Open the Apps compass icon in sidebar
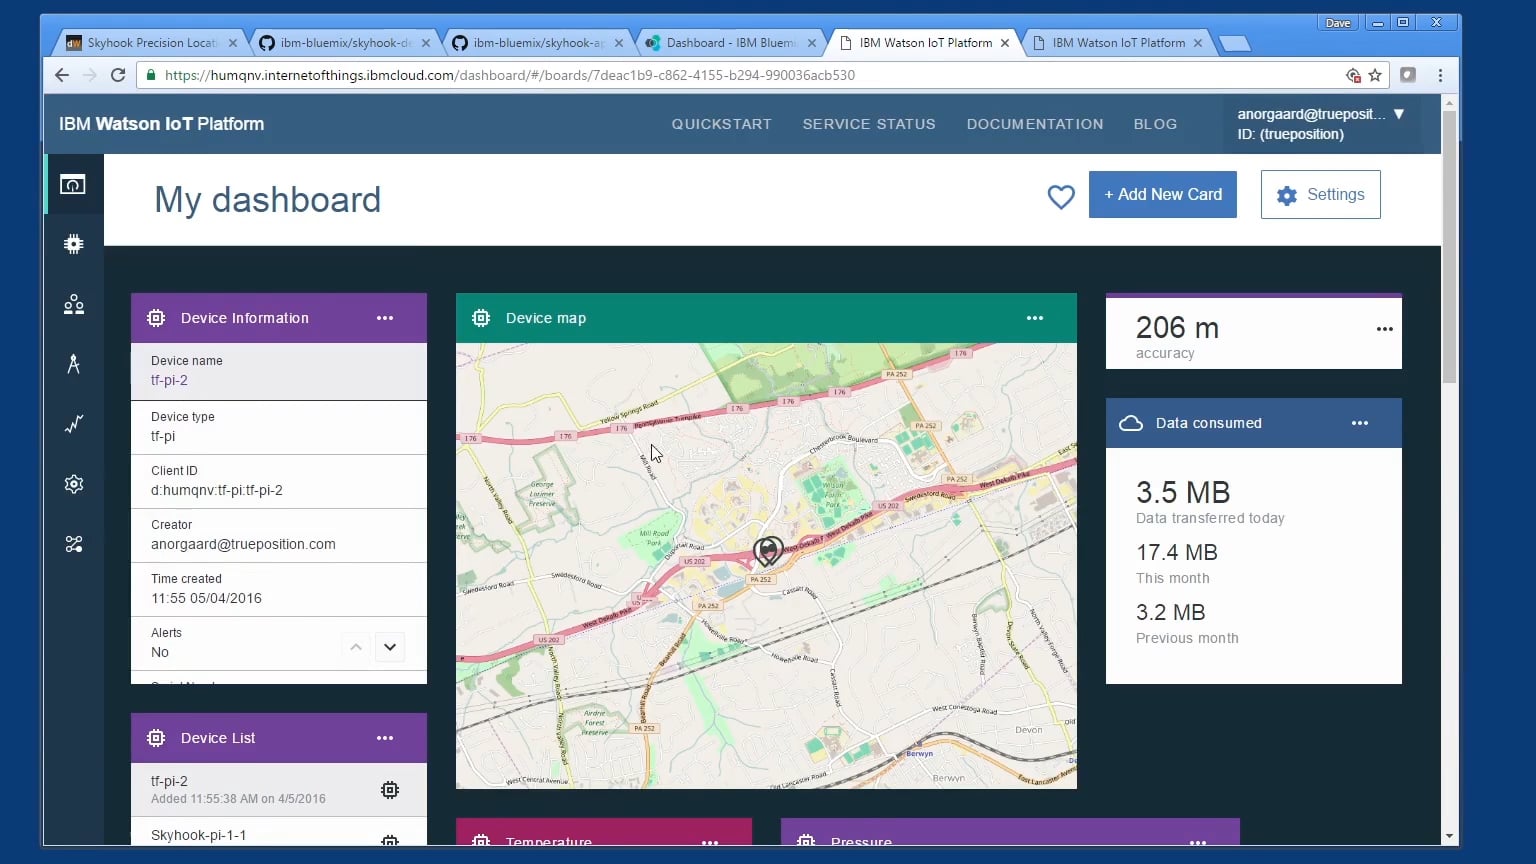 [73, 364]
